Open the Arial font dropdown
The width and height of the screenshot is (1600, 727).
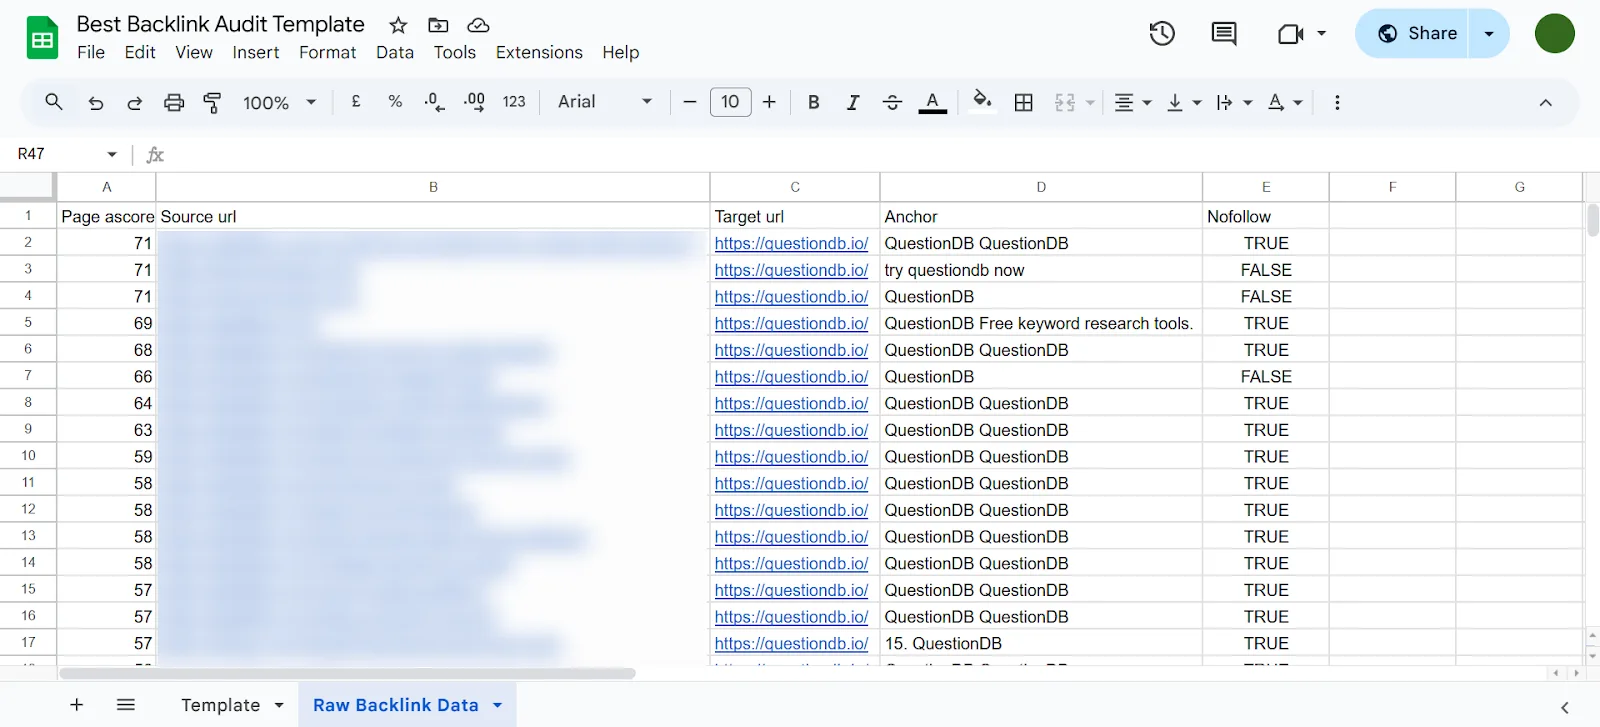click(605, 102)
